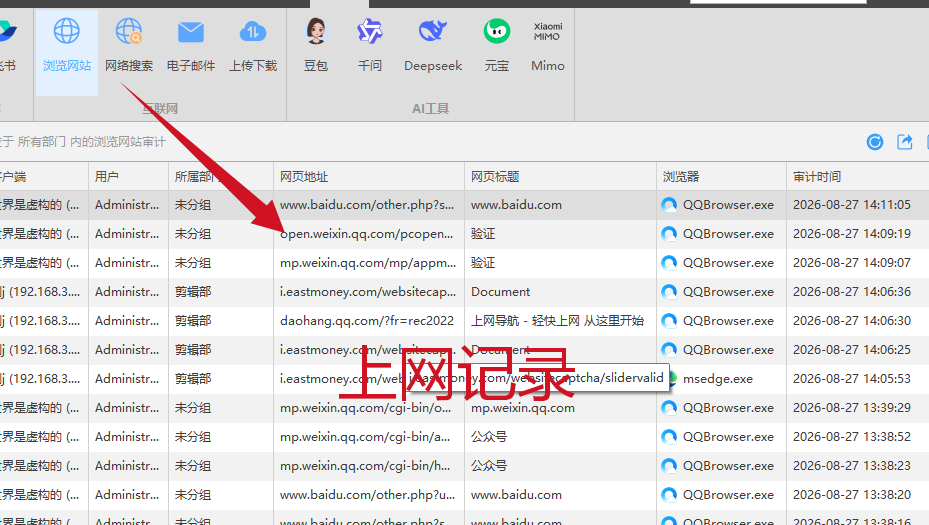
Task: Sort by 网页标题 column header
Action: coord(560,177)
